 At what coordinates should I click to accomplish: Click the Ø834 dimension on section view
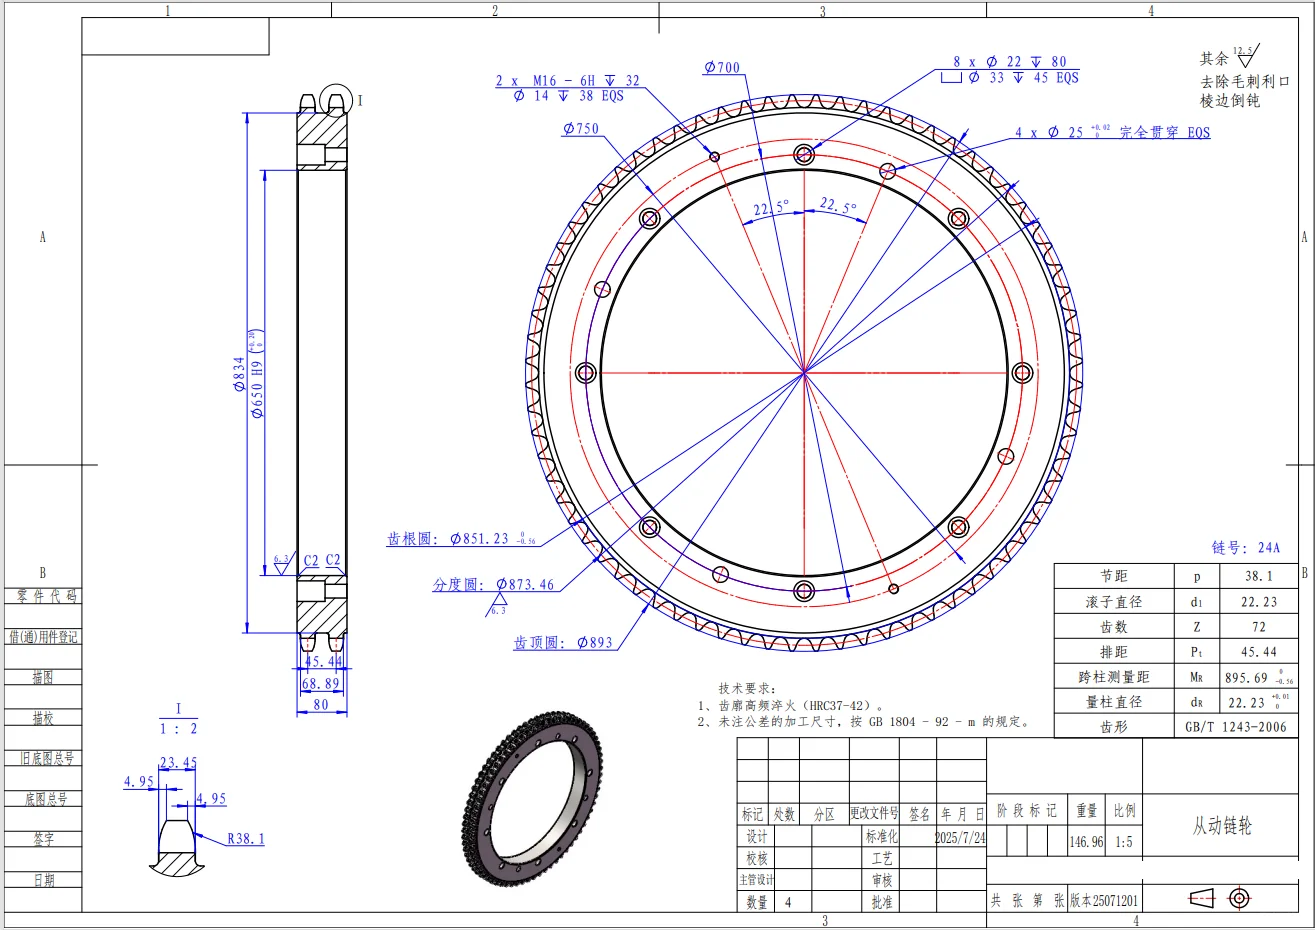click(239, 372)
